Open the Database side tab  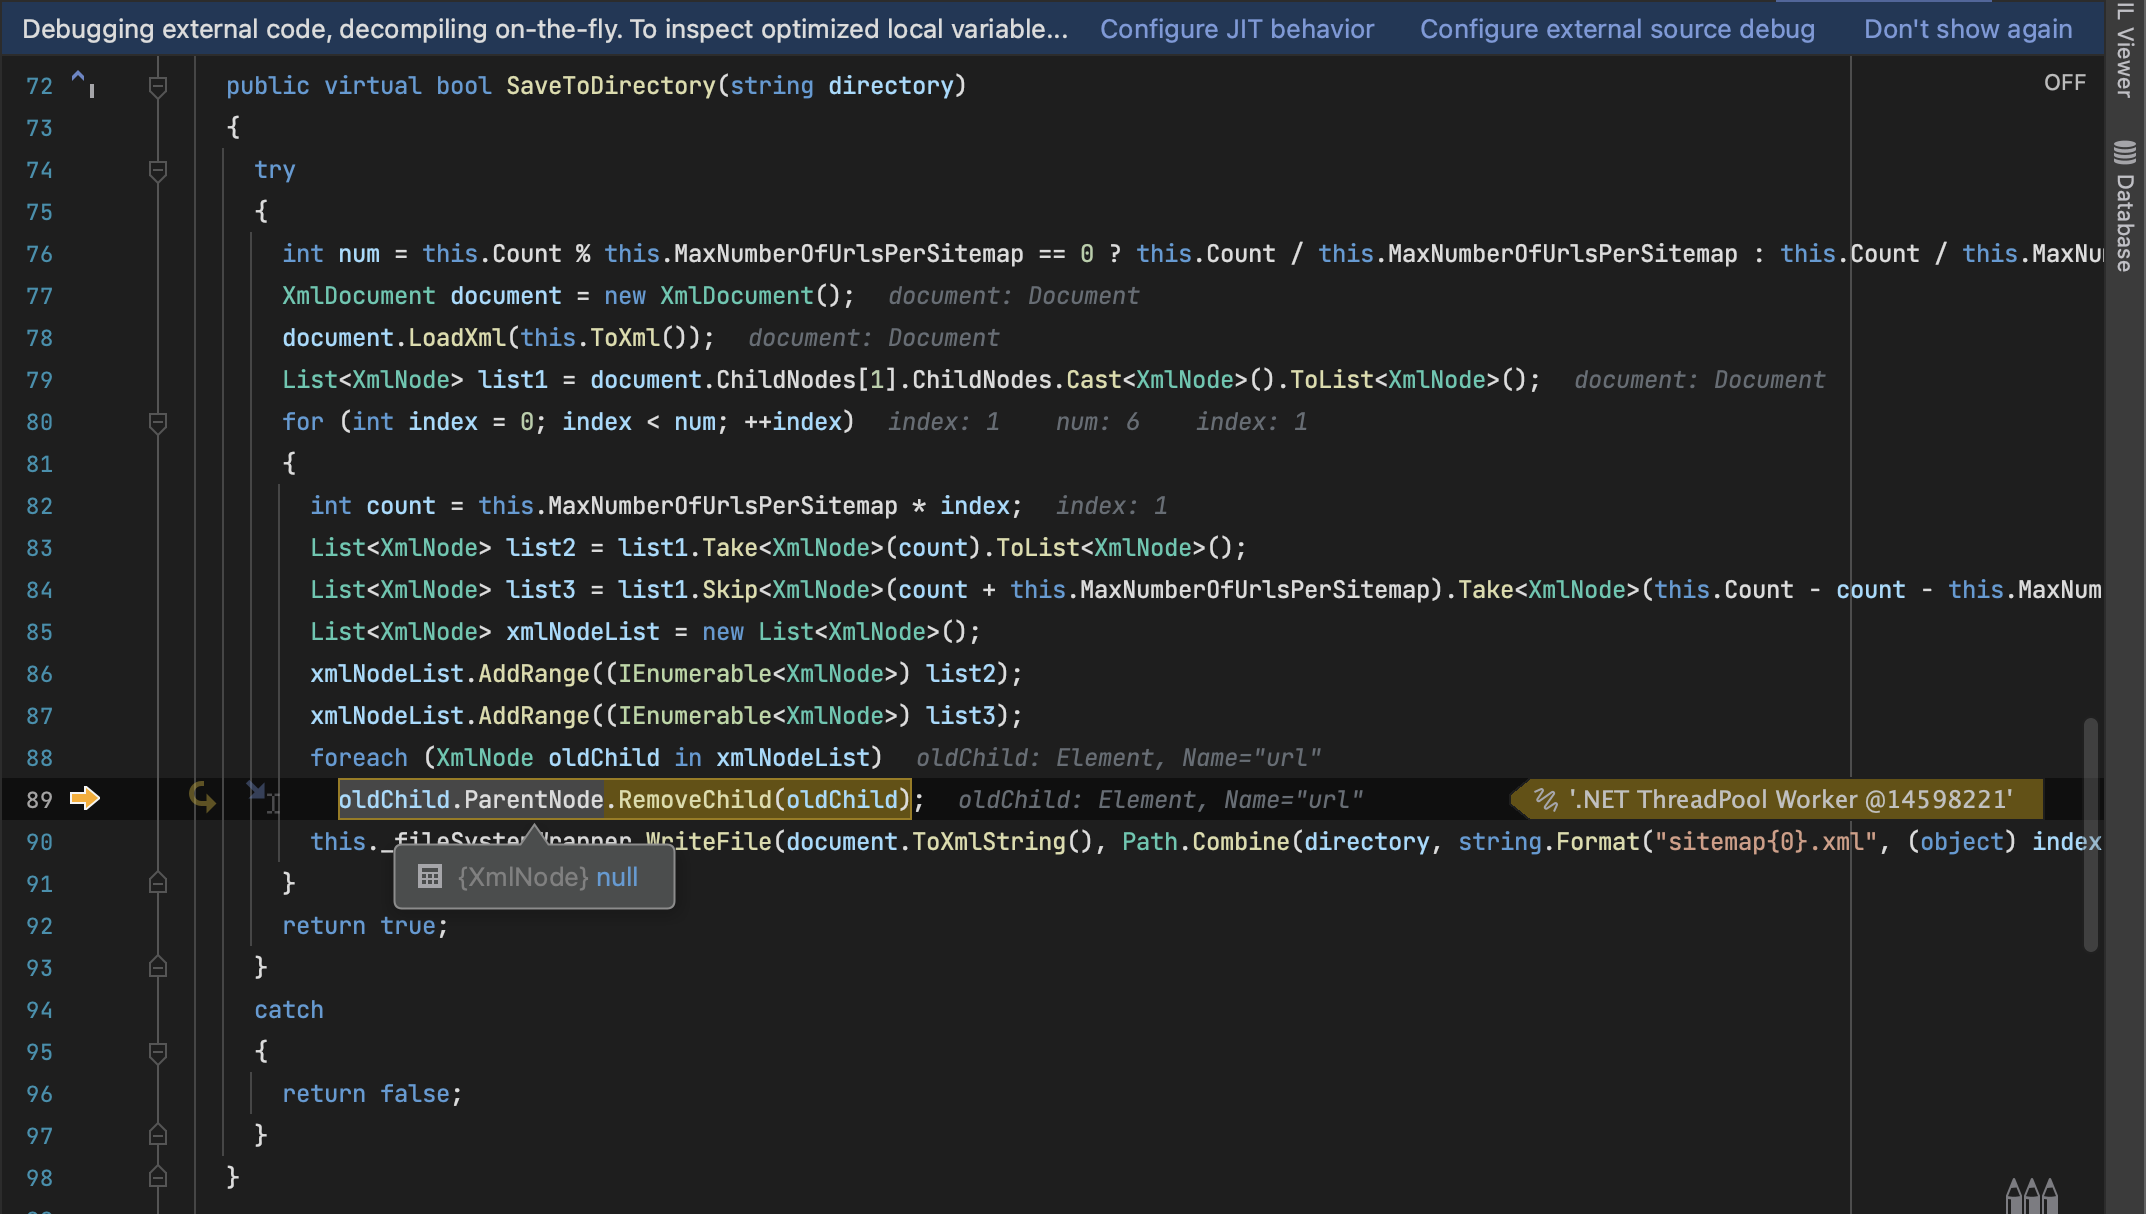2125,220
